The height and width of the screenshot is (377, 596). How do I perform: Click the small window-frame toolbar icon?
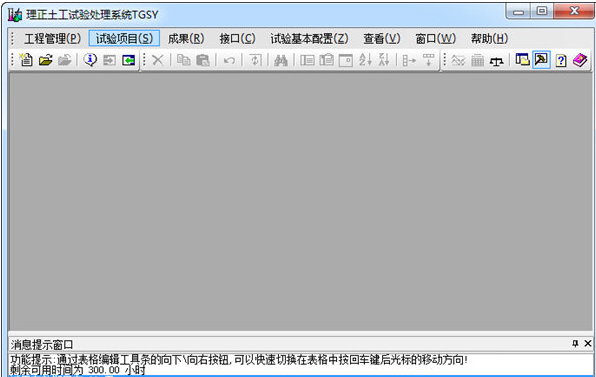pos(346,60)
